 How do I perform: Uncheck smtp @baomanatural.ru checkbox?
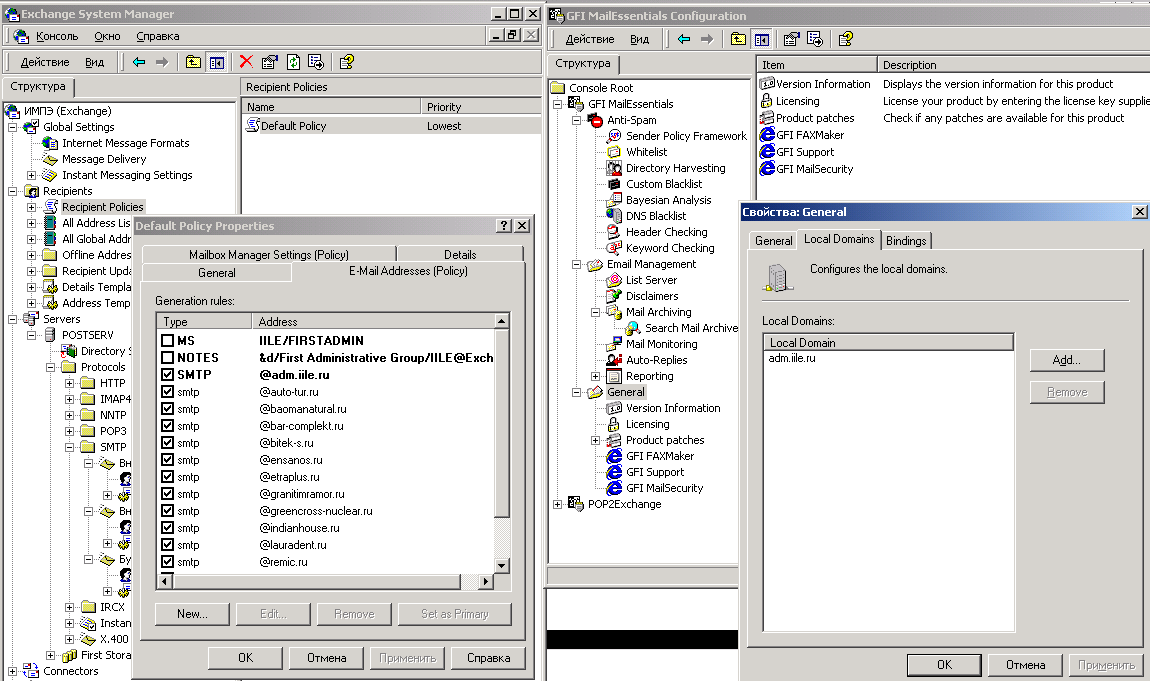pos(167,409)
